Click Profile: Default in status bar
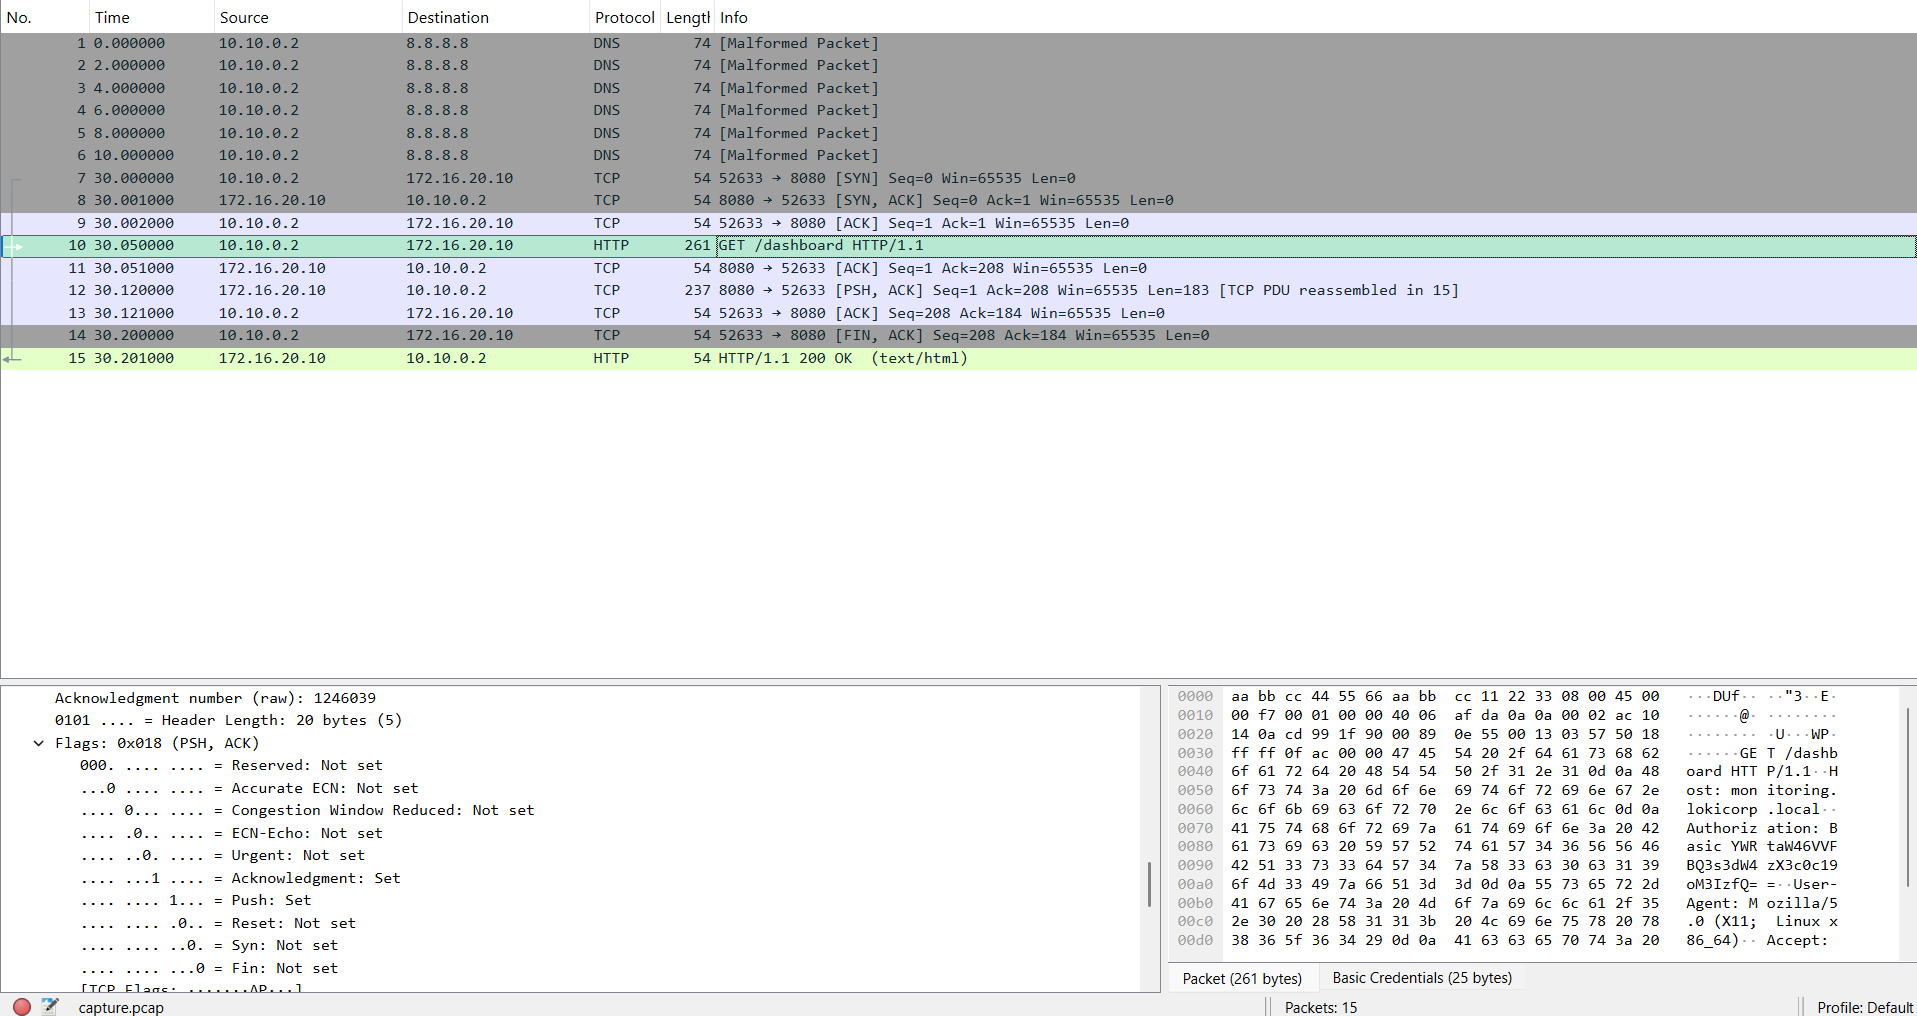This screenshot has width=1917, height=1016. [x=1865, y=1007]
